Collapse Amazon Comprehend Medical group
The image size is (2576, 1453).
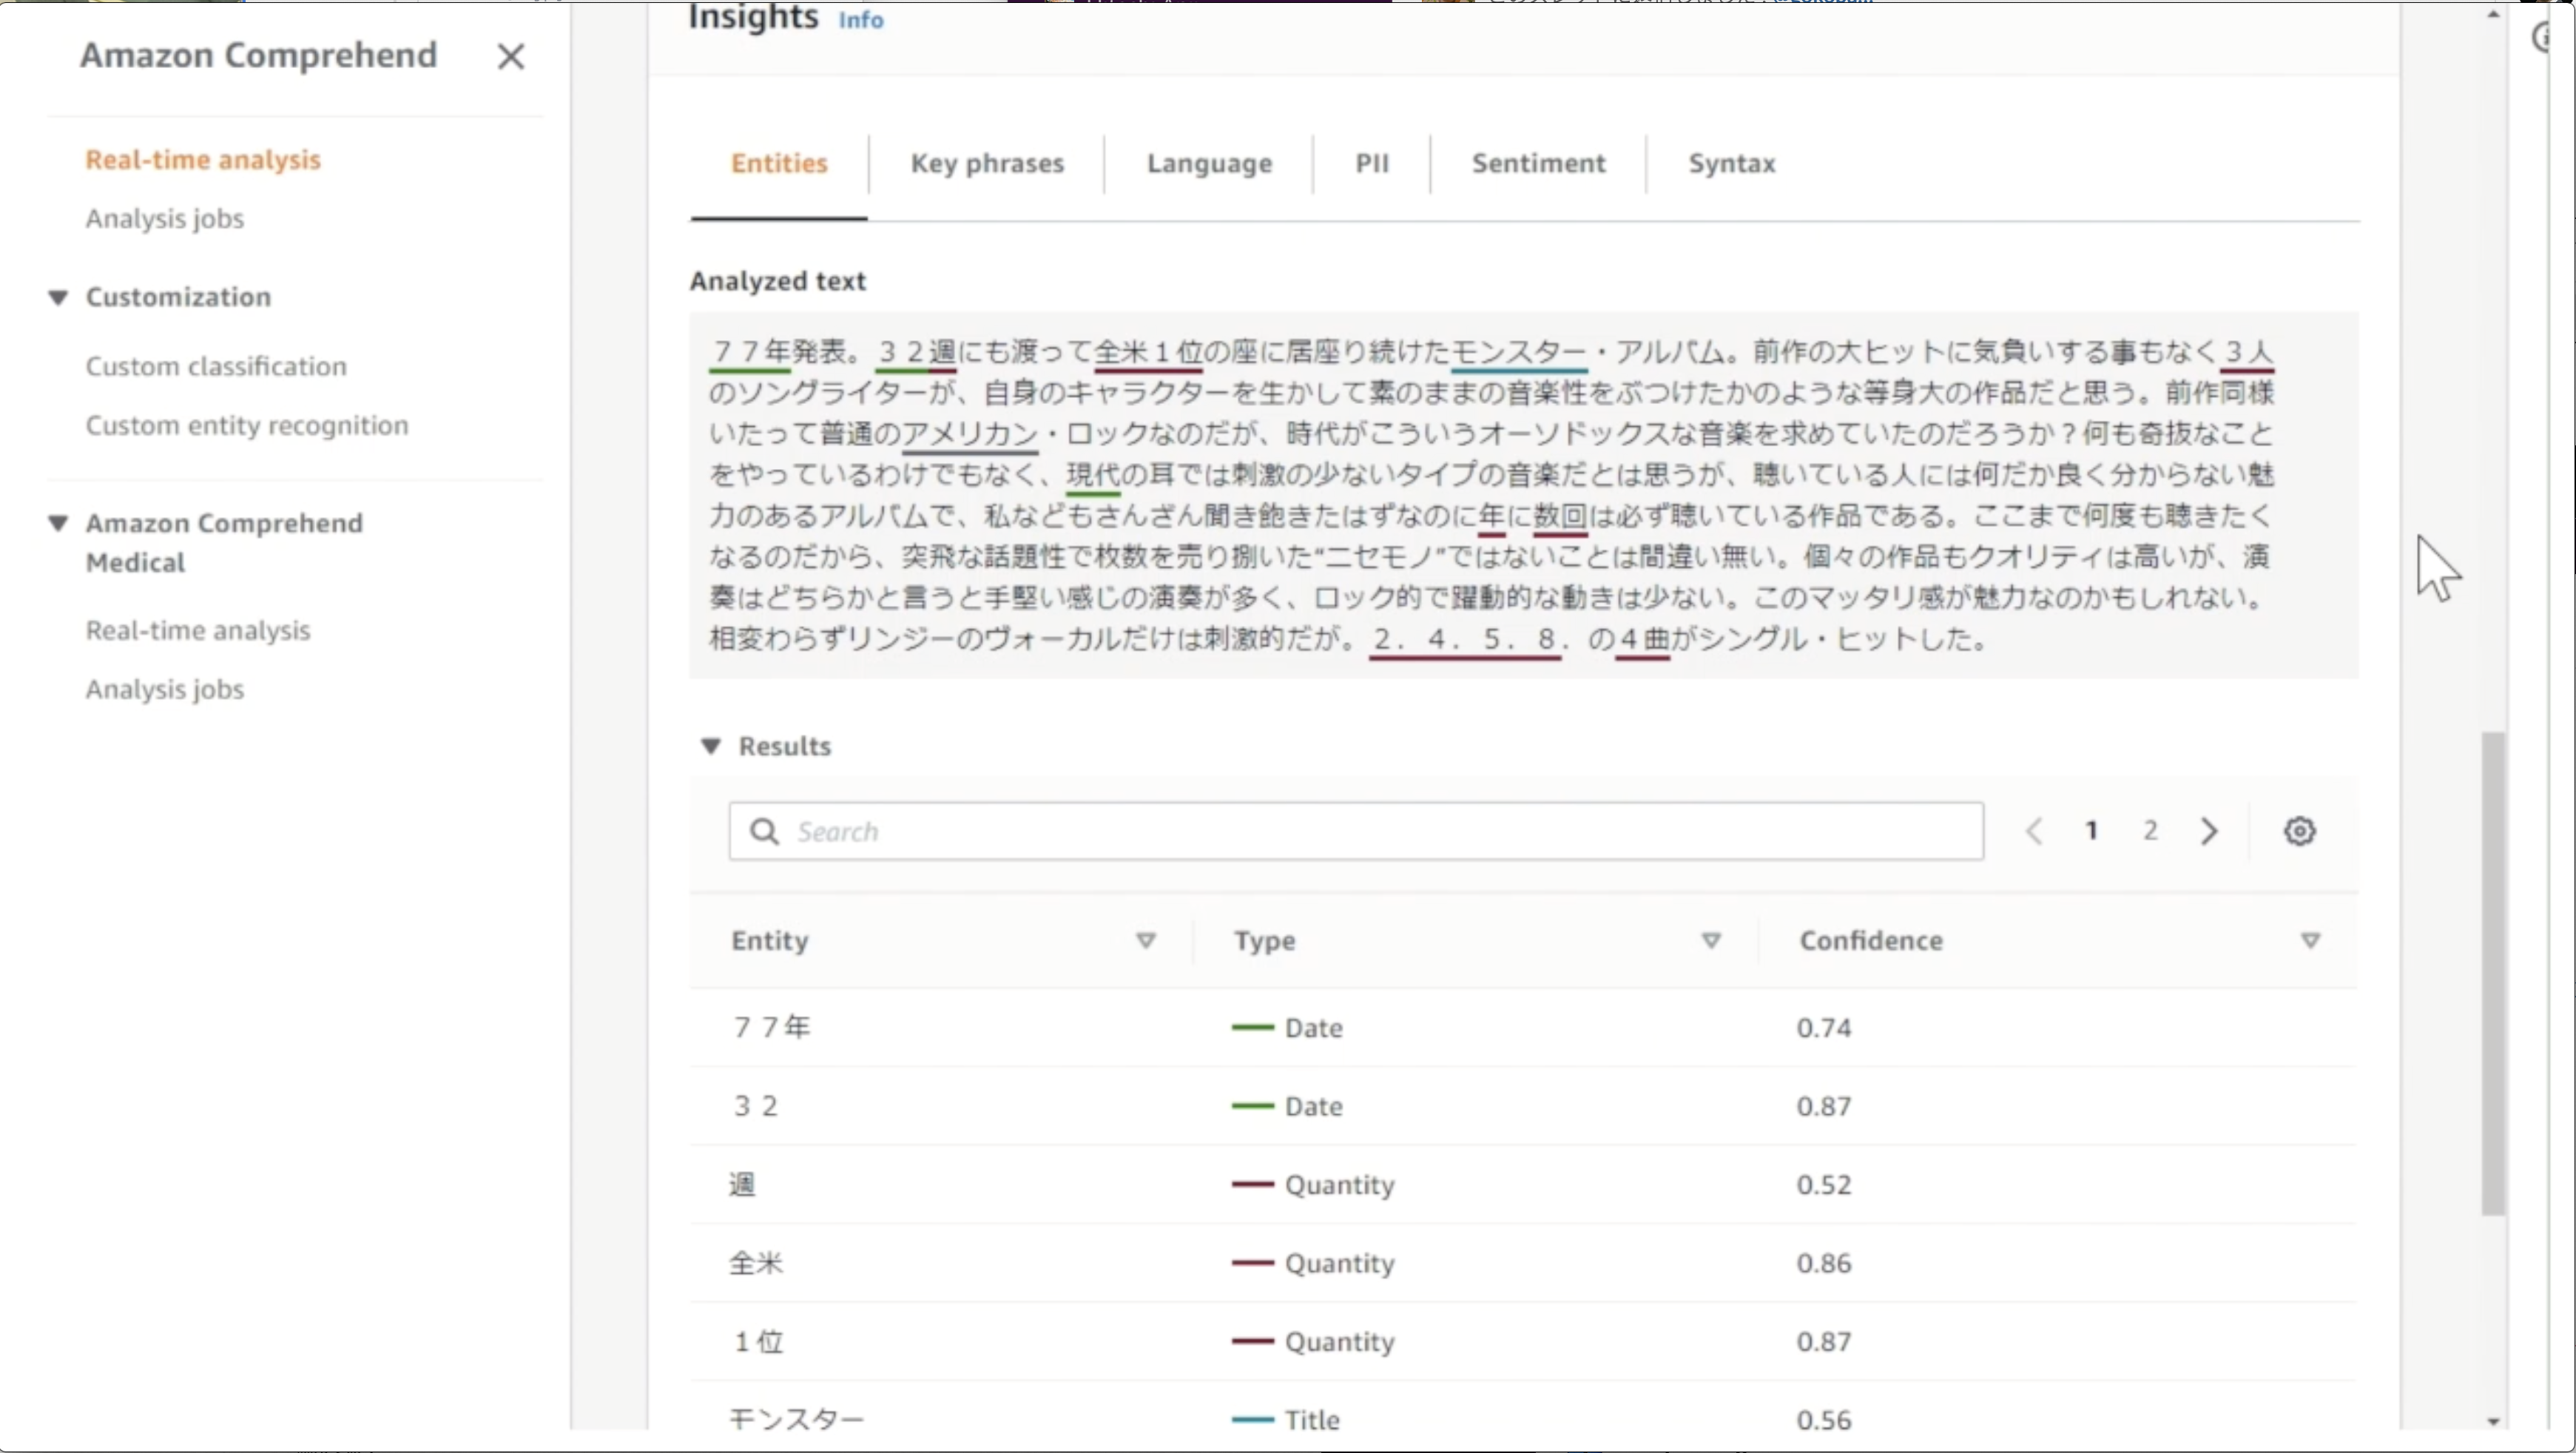click(x=58, y=523)
